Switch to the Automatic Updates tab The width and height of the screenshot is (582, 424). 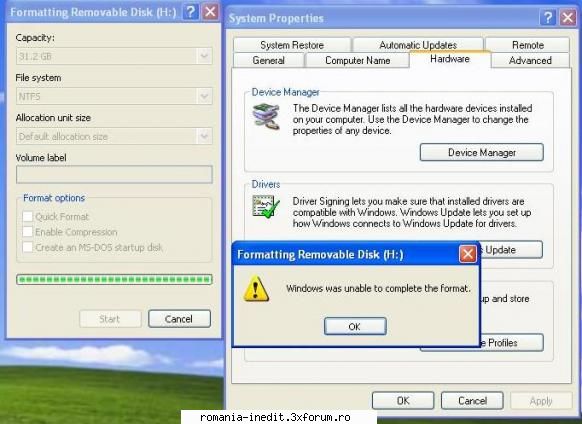[418, 45]
